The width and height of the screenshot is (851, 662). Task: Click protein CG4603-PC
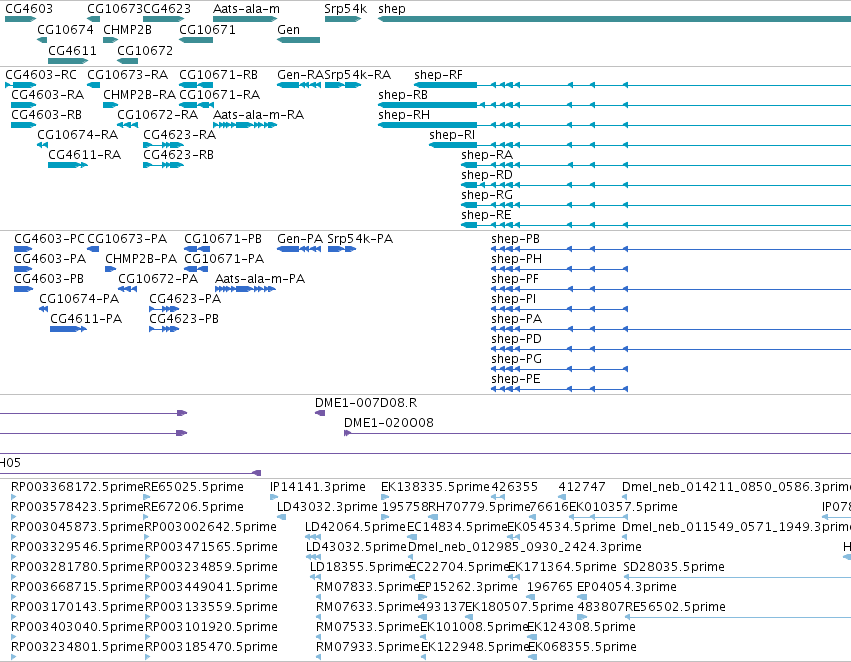(x=49, y=239)
